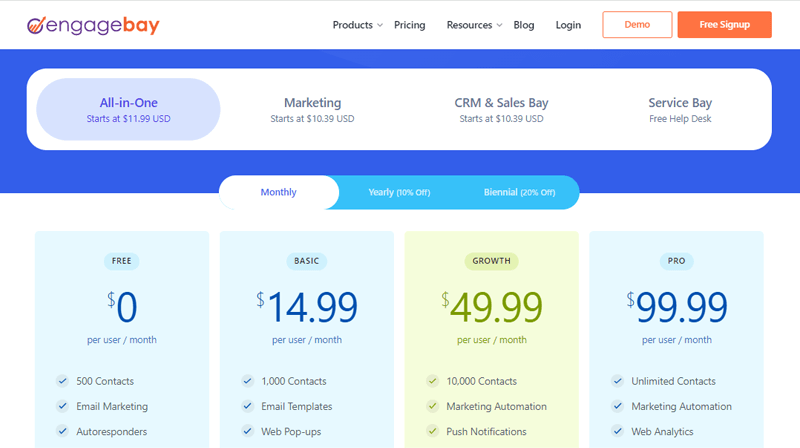Image resolution: width=800 pixels, height=448 pixels.
Task: Click the $0 price in Free plan
Action: pyautogui.click(x=122, y=307)
